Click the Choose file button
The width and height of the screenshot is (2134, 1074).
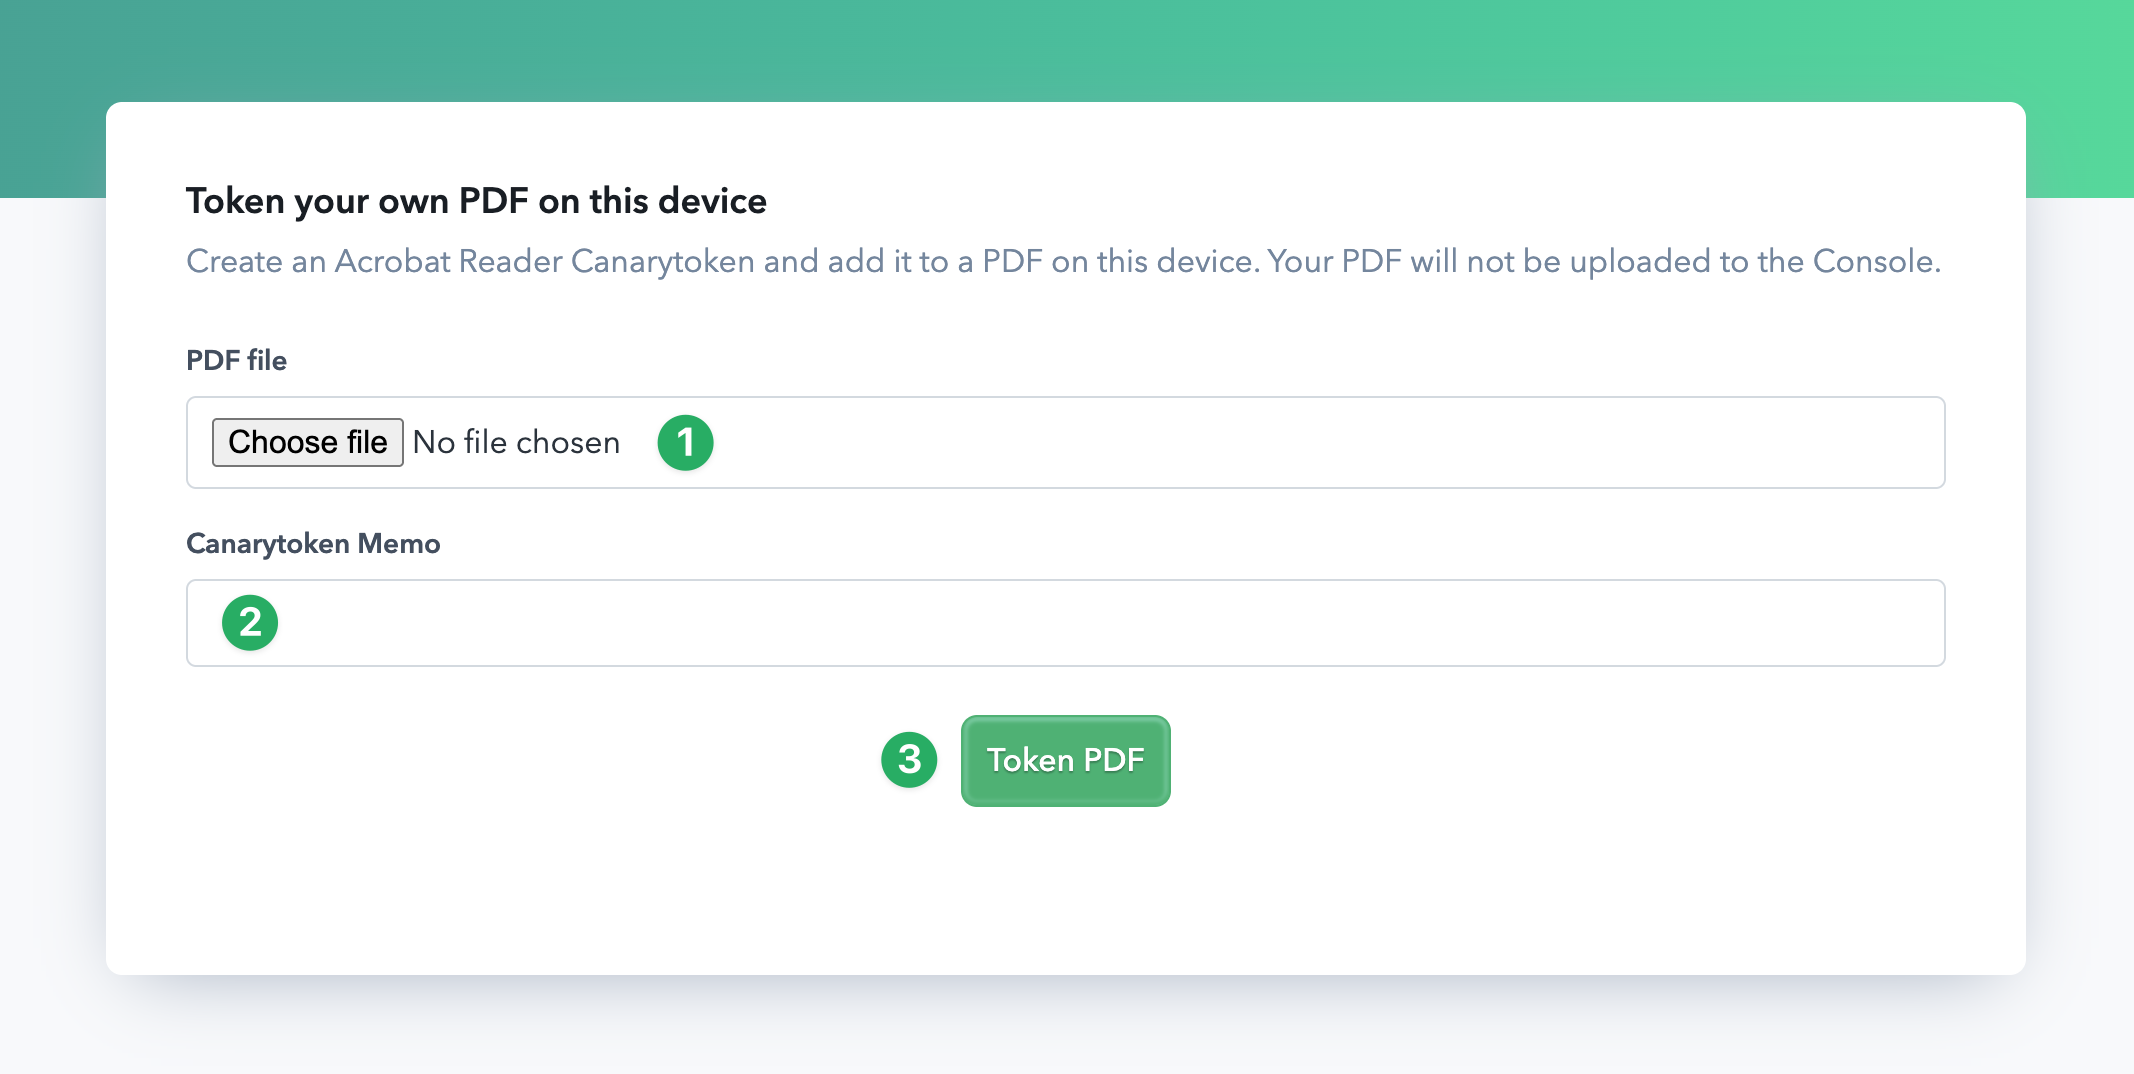307,442
